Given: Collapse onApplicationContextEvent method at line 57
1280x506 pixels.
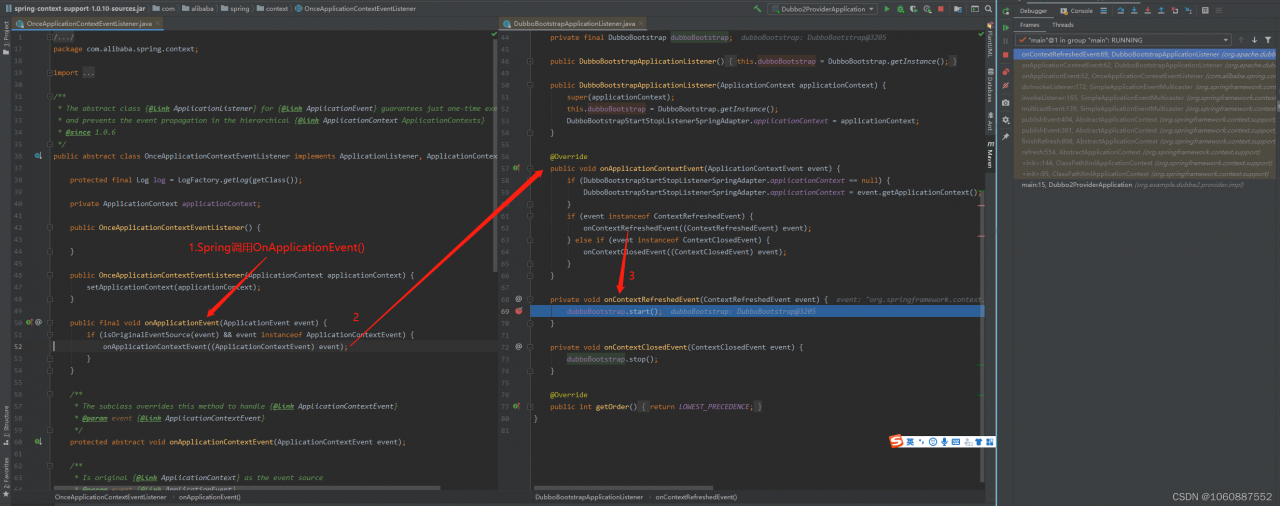Looking at the screenshot, I should [530, 168].
